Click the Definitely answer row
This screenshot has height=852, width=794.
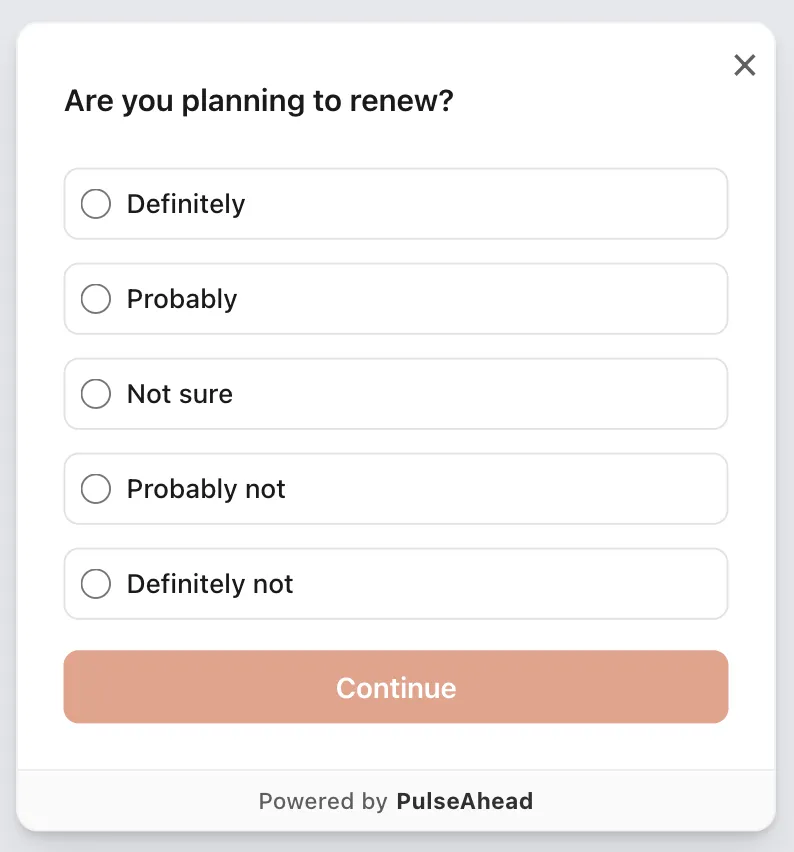pyautogui.click(x=396, y=203)
